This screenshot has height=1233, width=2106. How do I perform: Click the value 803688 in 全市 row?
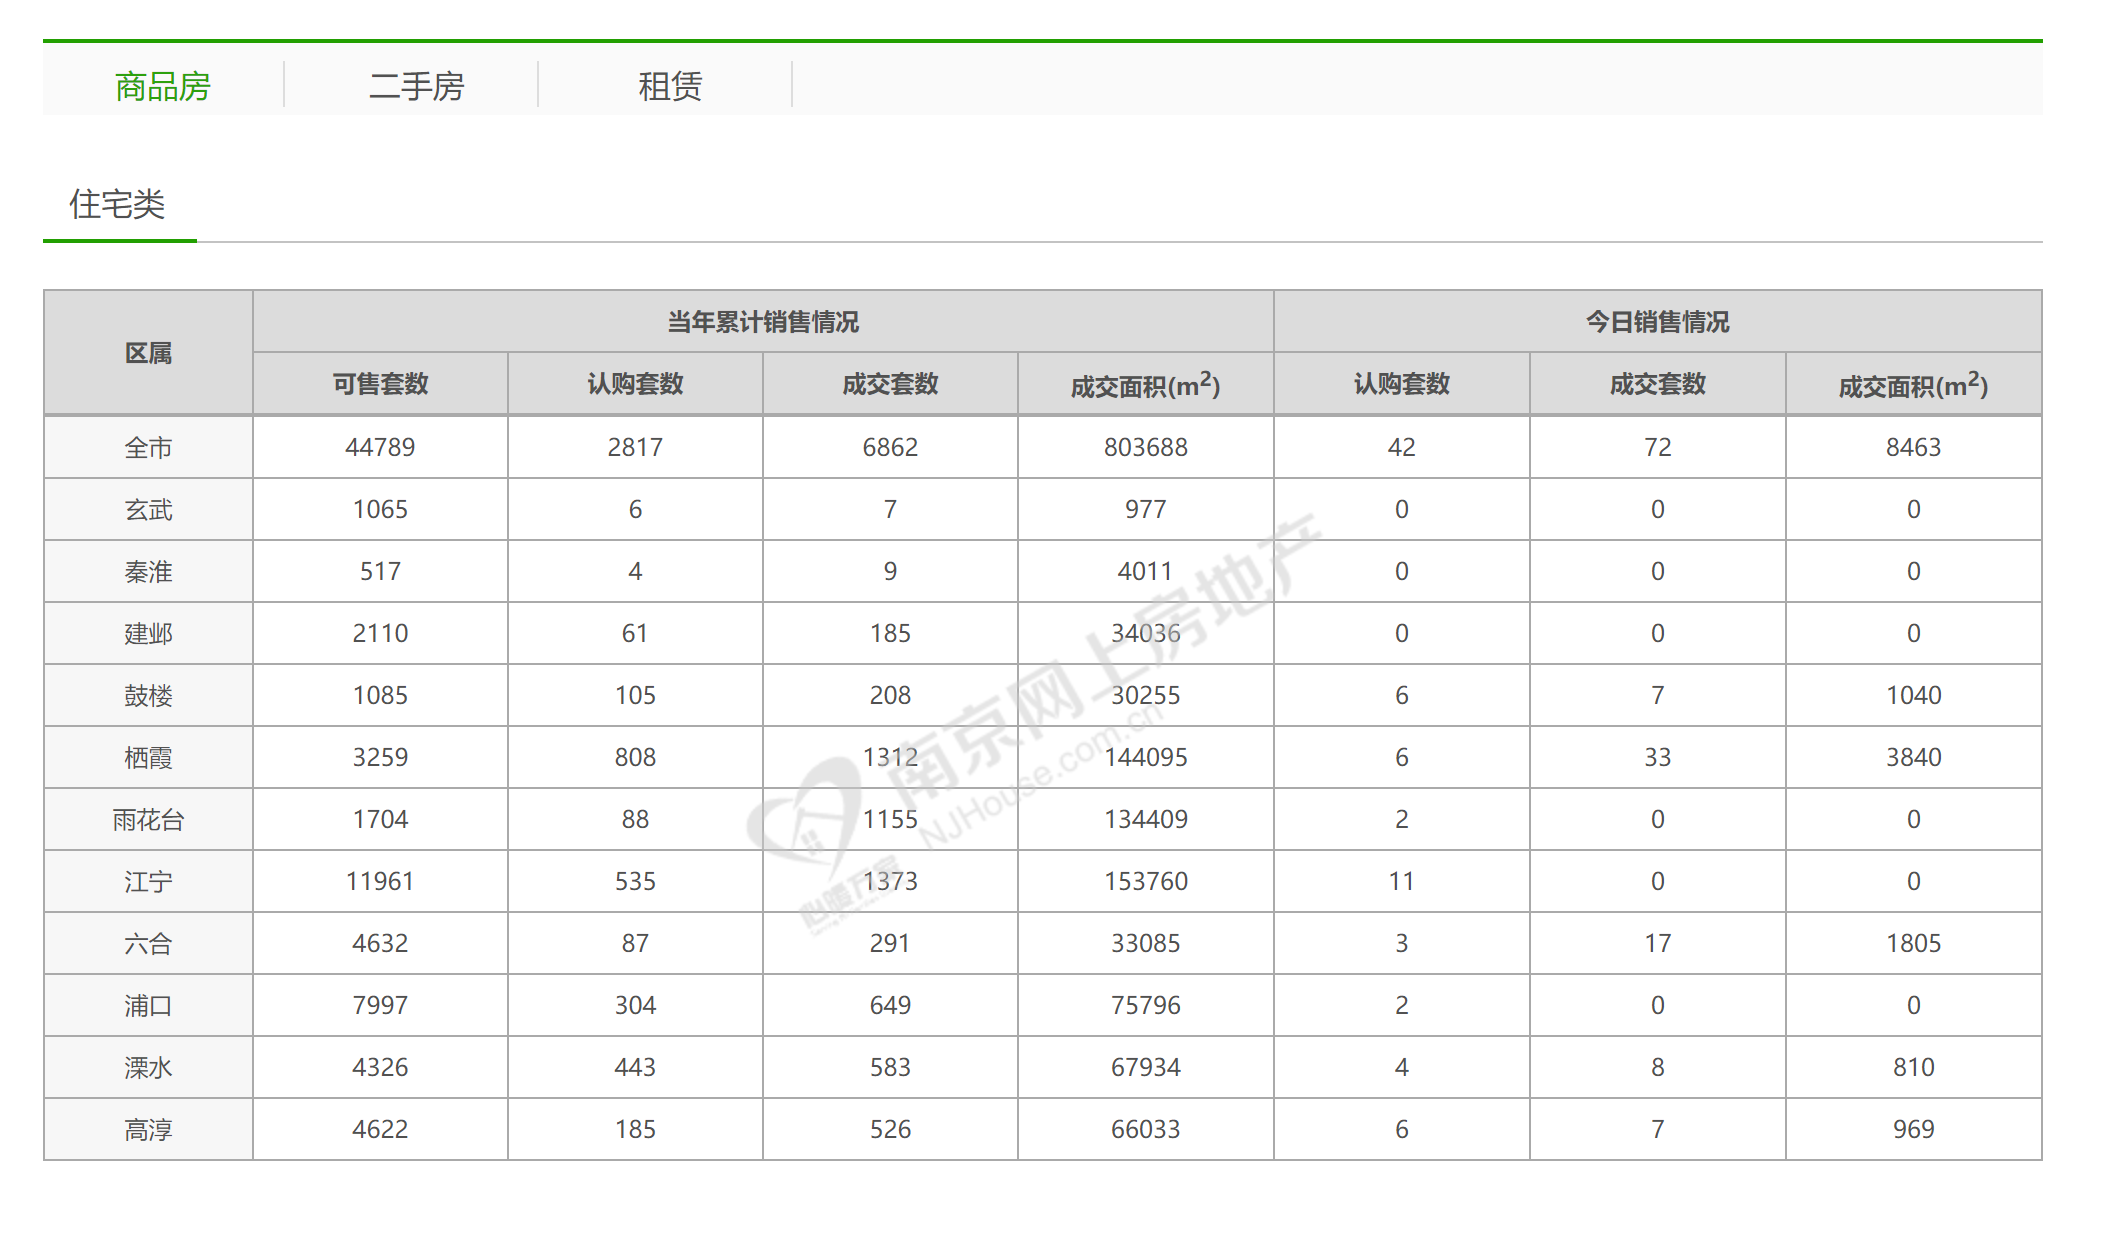pyautogui.click(x=1146, y=447)
